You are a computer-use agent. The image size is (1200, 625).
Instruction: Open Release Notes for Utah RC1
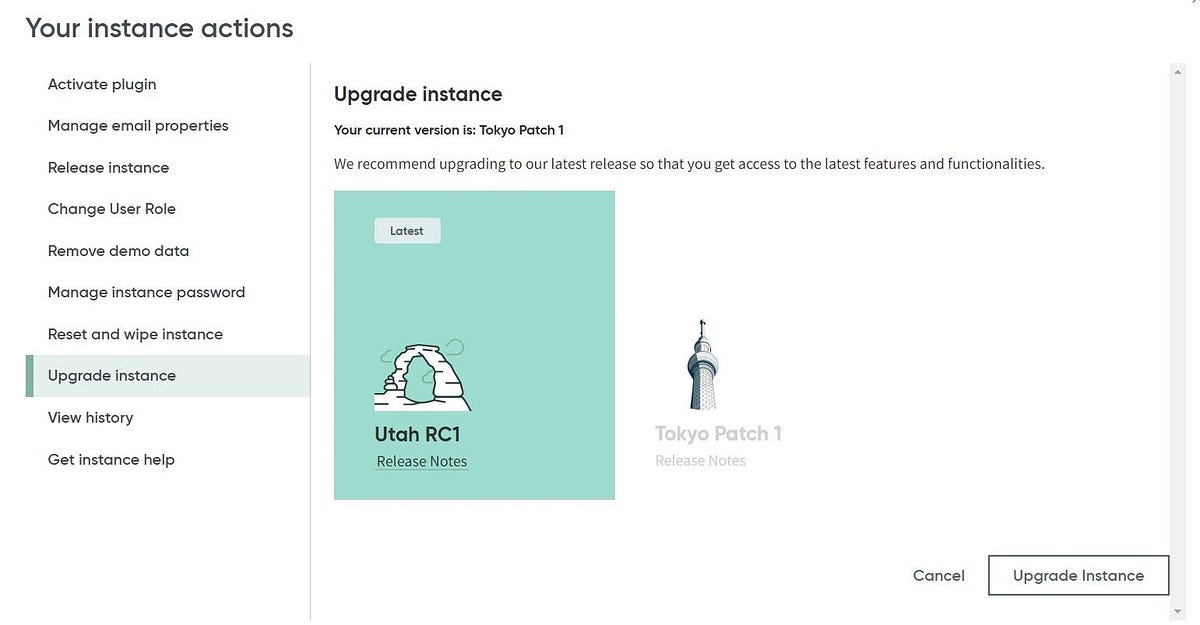pos(421,461)
